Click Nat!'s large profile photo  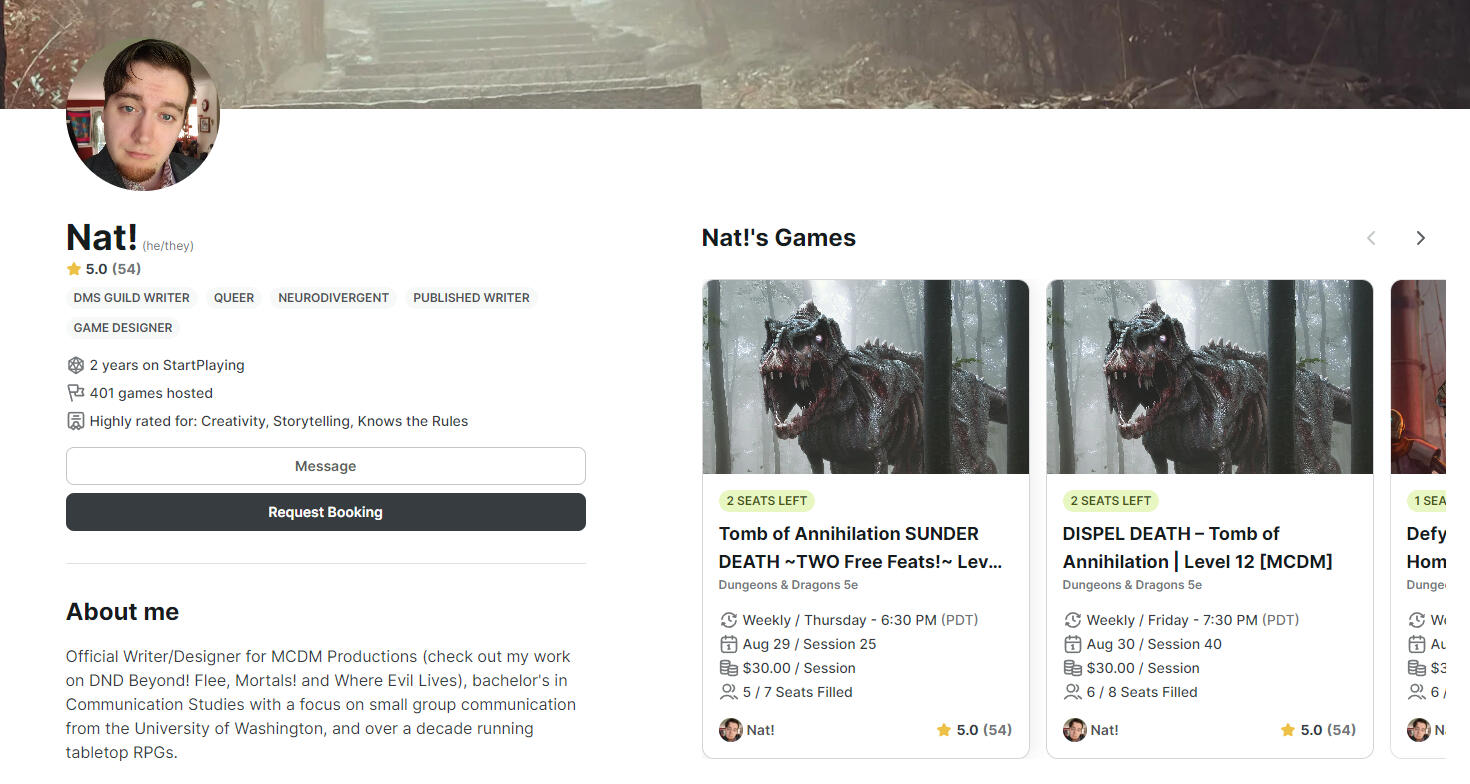142,114
